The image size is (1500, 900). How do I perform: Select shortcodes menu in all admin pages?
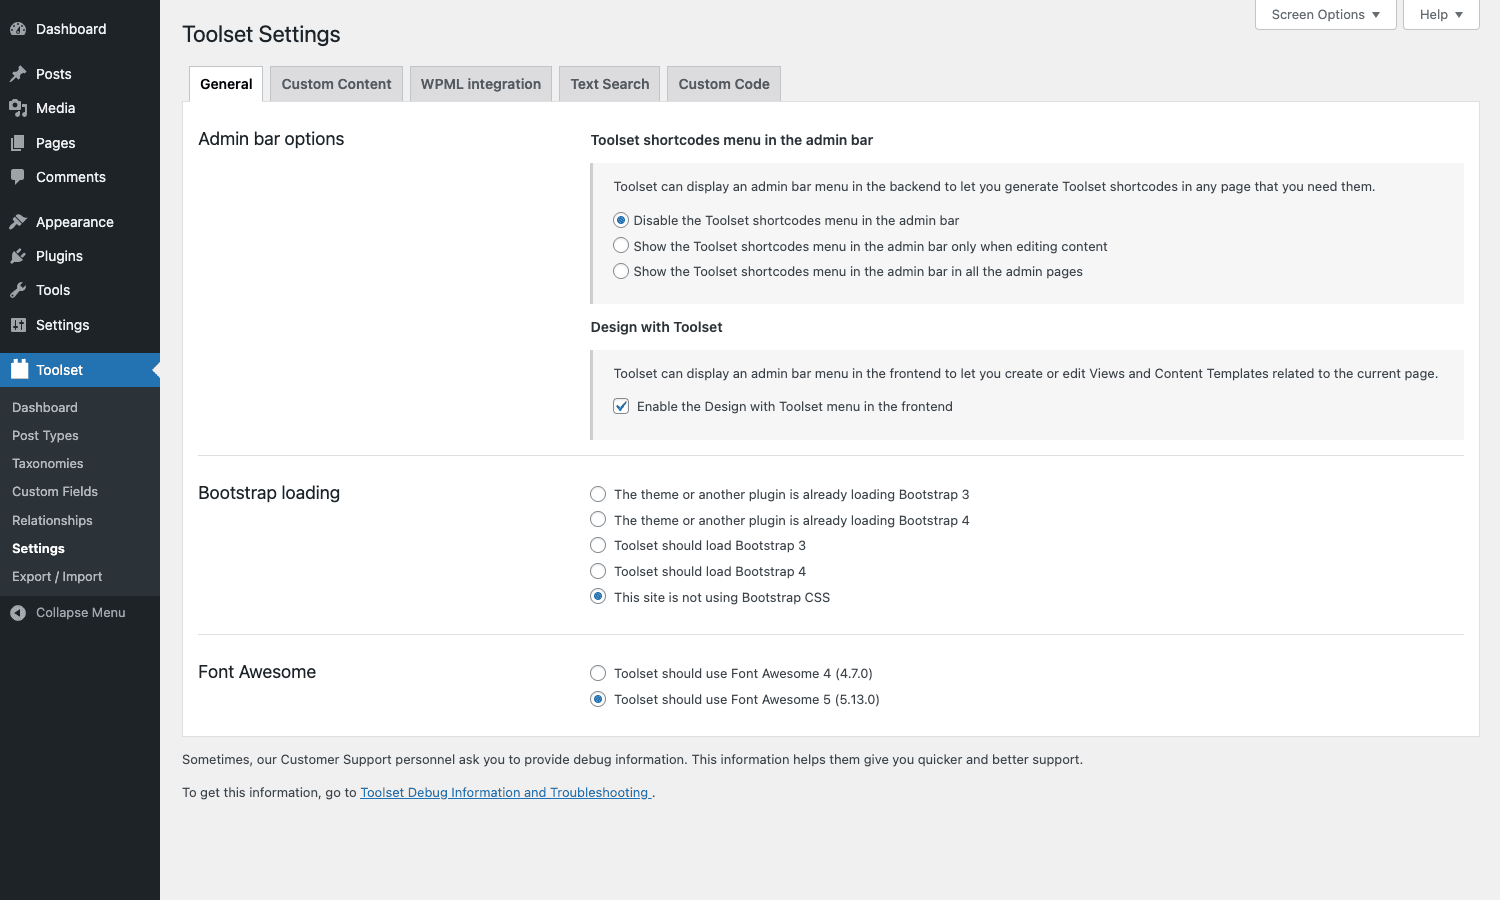click(621, 271)
